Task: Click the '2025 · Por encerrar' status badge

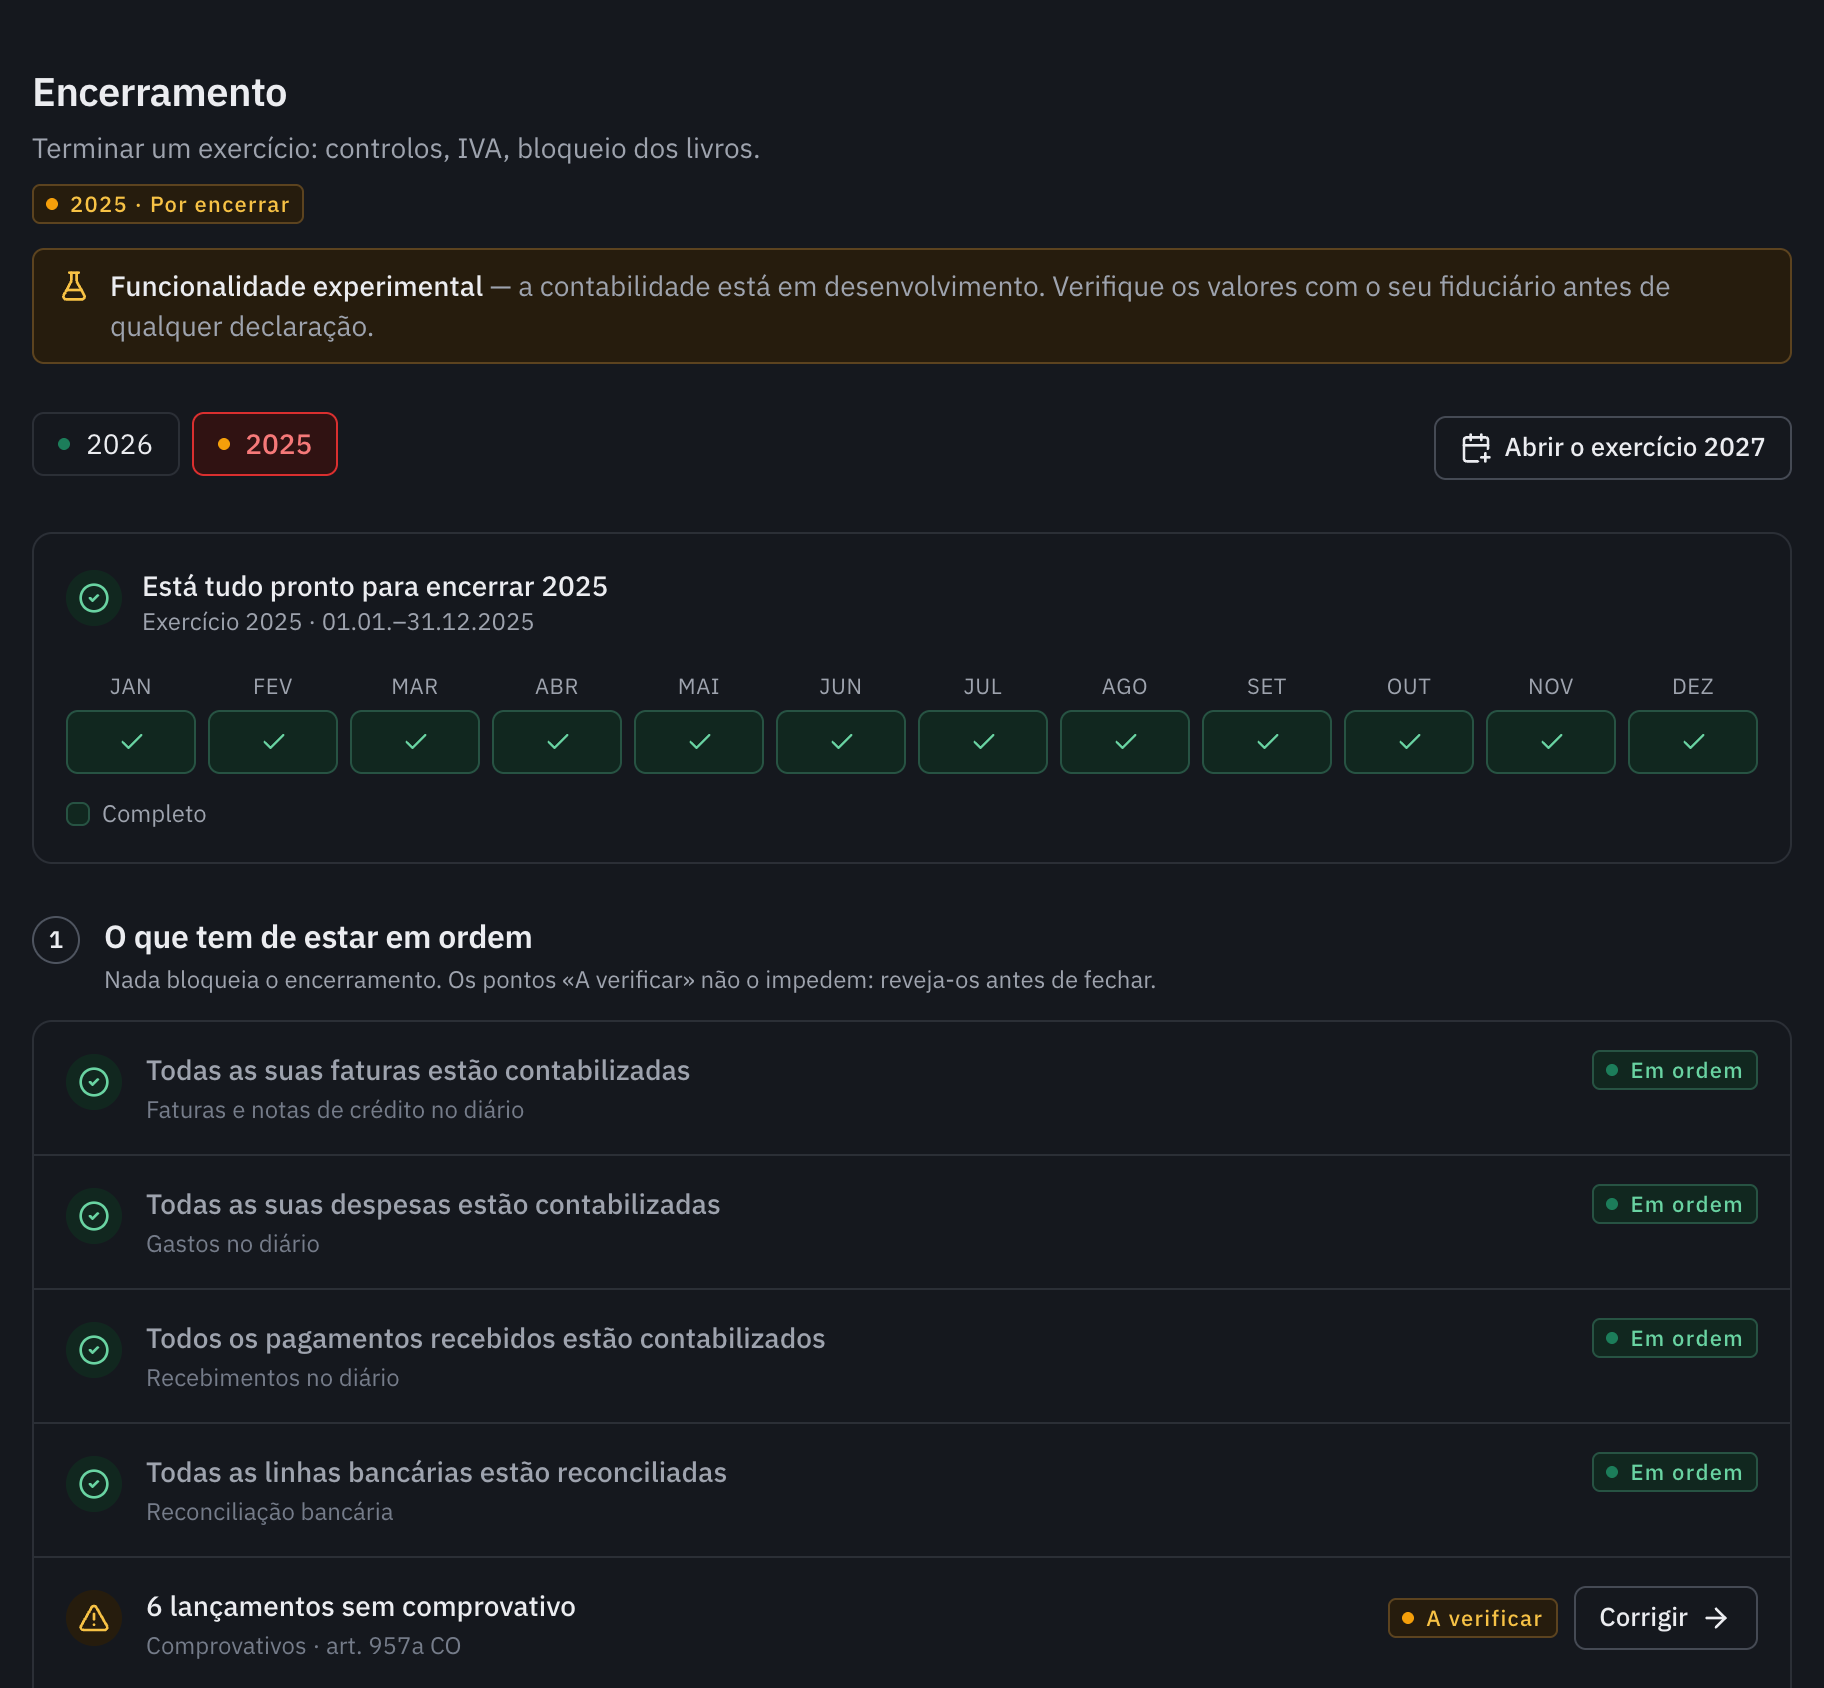Action: pos(168,204)
